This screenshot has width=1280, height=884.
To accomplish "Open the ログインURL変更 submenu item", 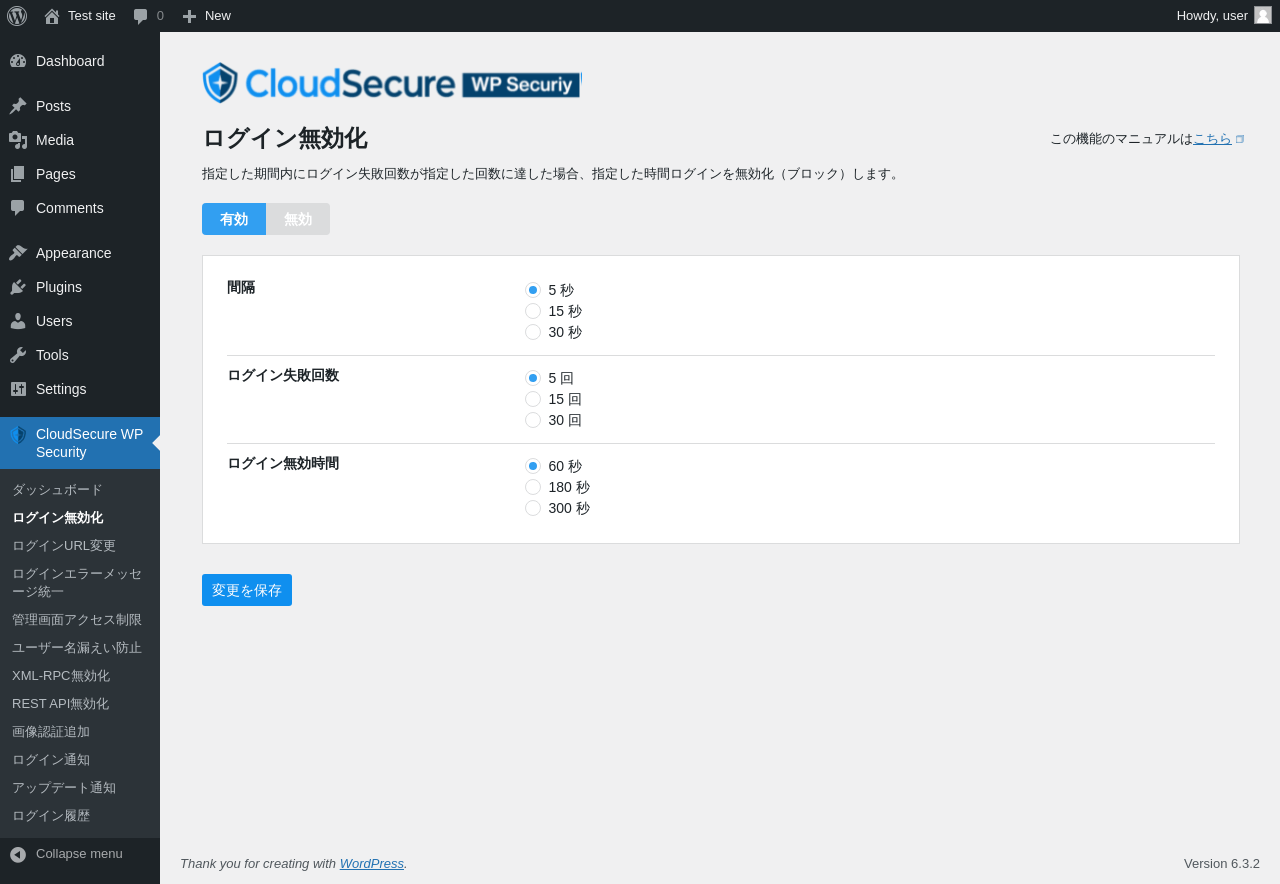I will pos(64,546).
